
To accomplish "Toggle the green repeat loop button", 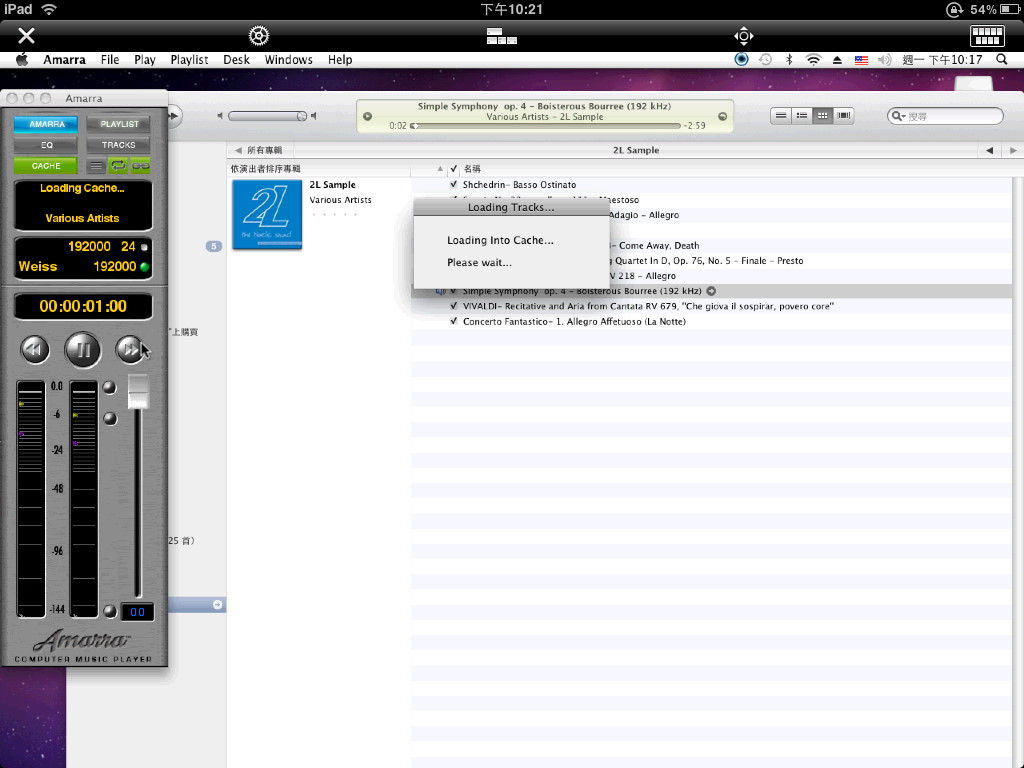I will pyautogui.click(x=118, y=166).
